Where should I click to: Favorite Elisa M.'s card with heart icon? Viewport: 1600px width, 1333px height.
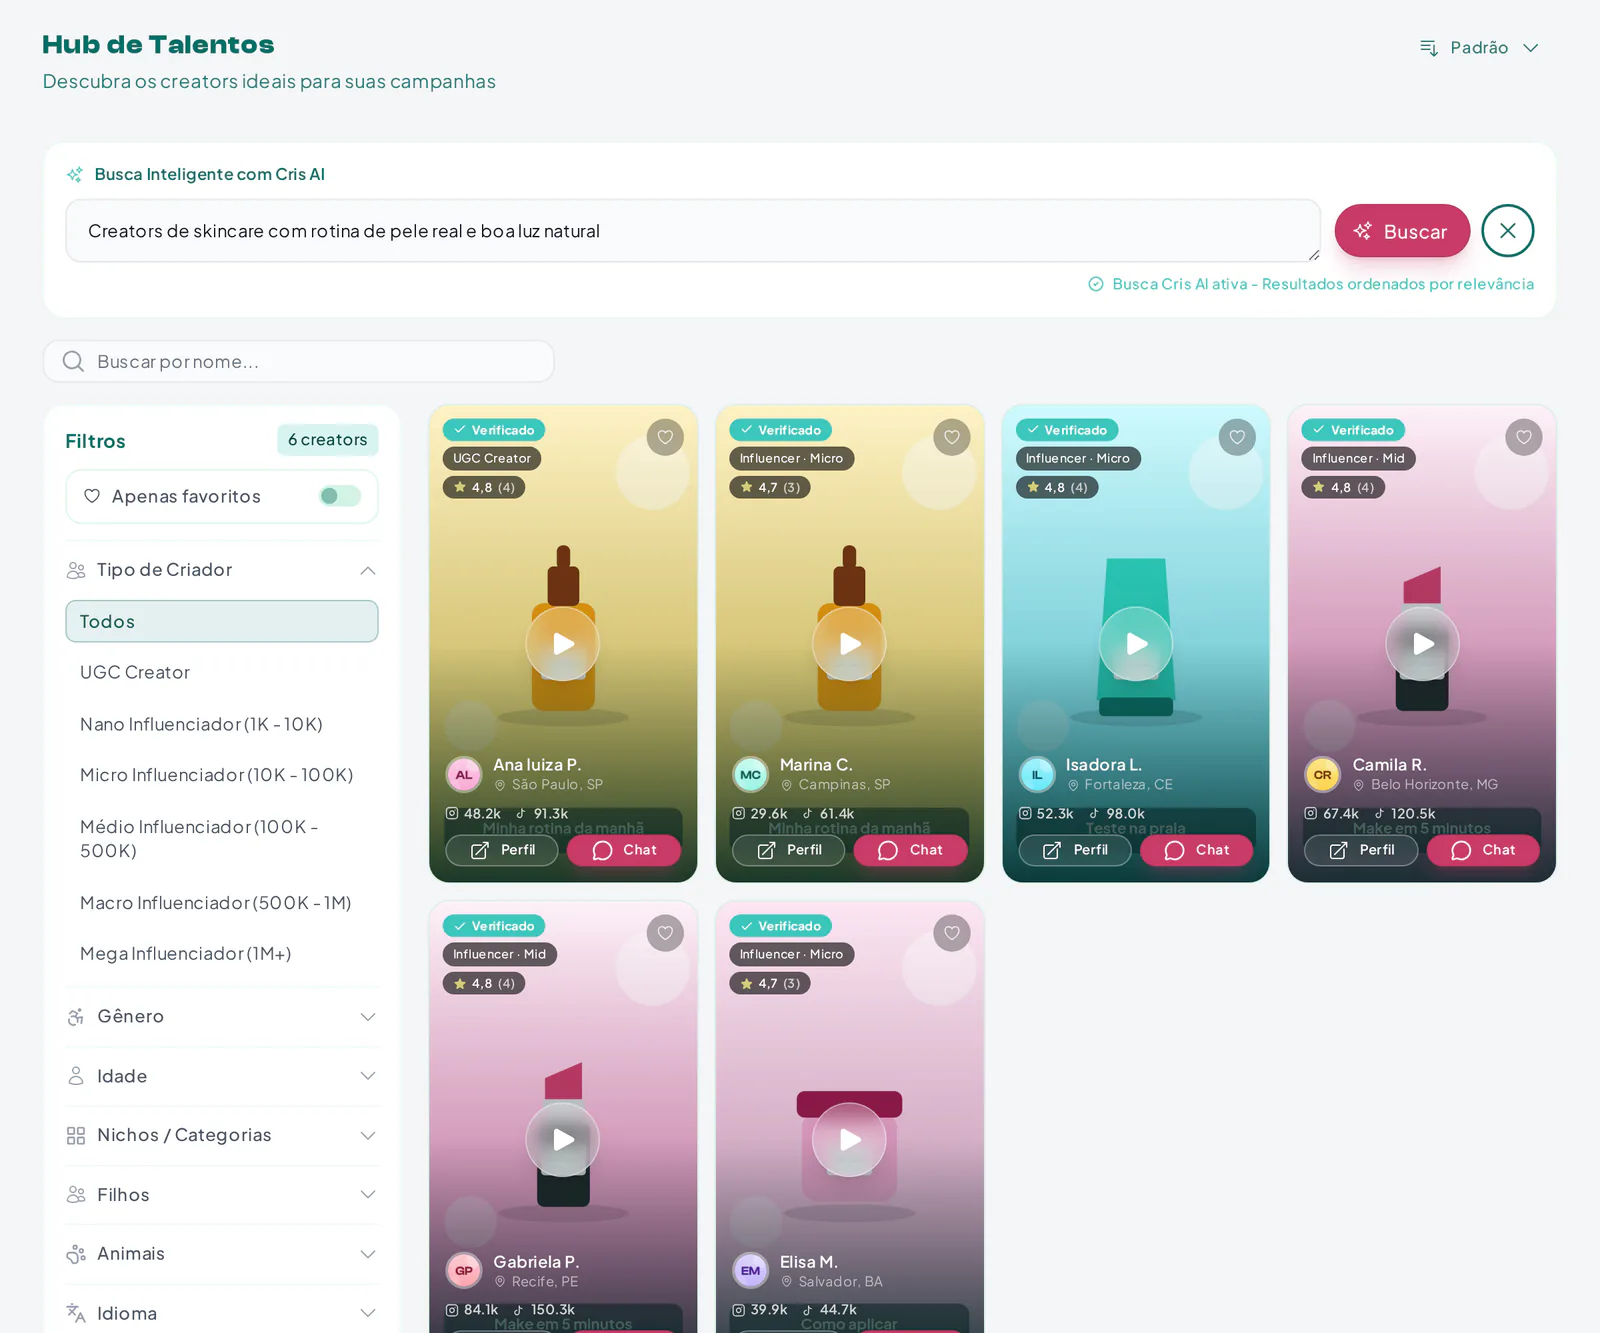952,933
